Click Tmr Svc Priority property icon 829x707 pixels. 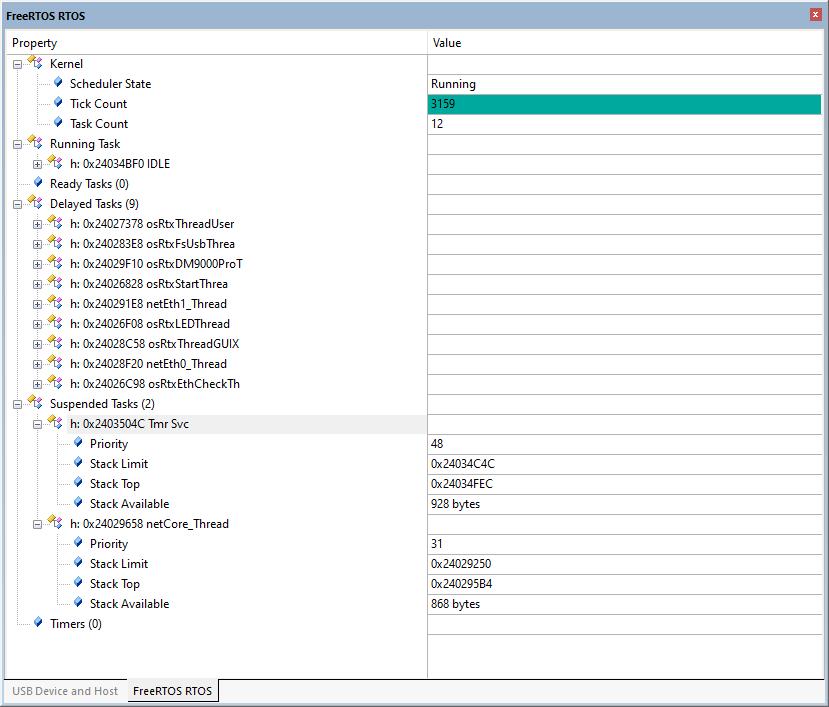click(78, 443)
